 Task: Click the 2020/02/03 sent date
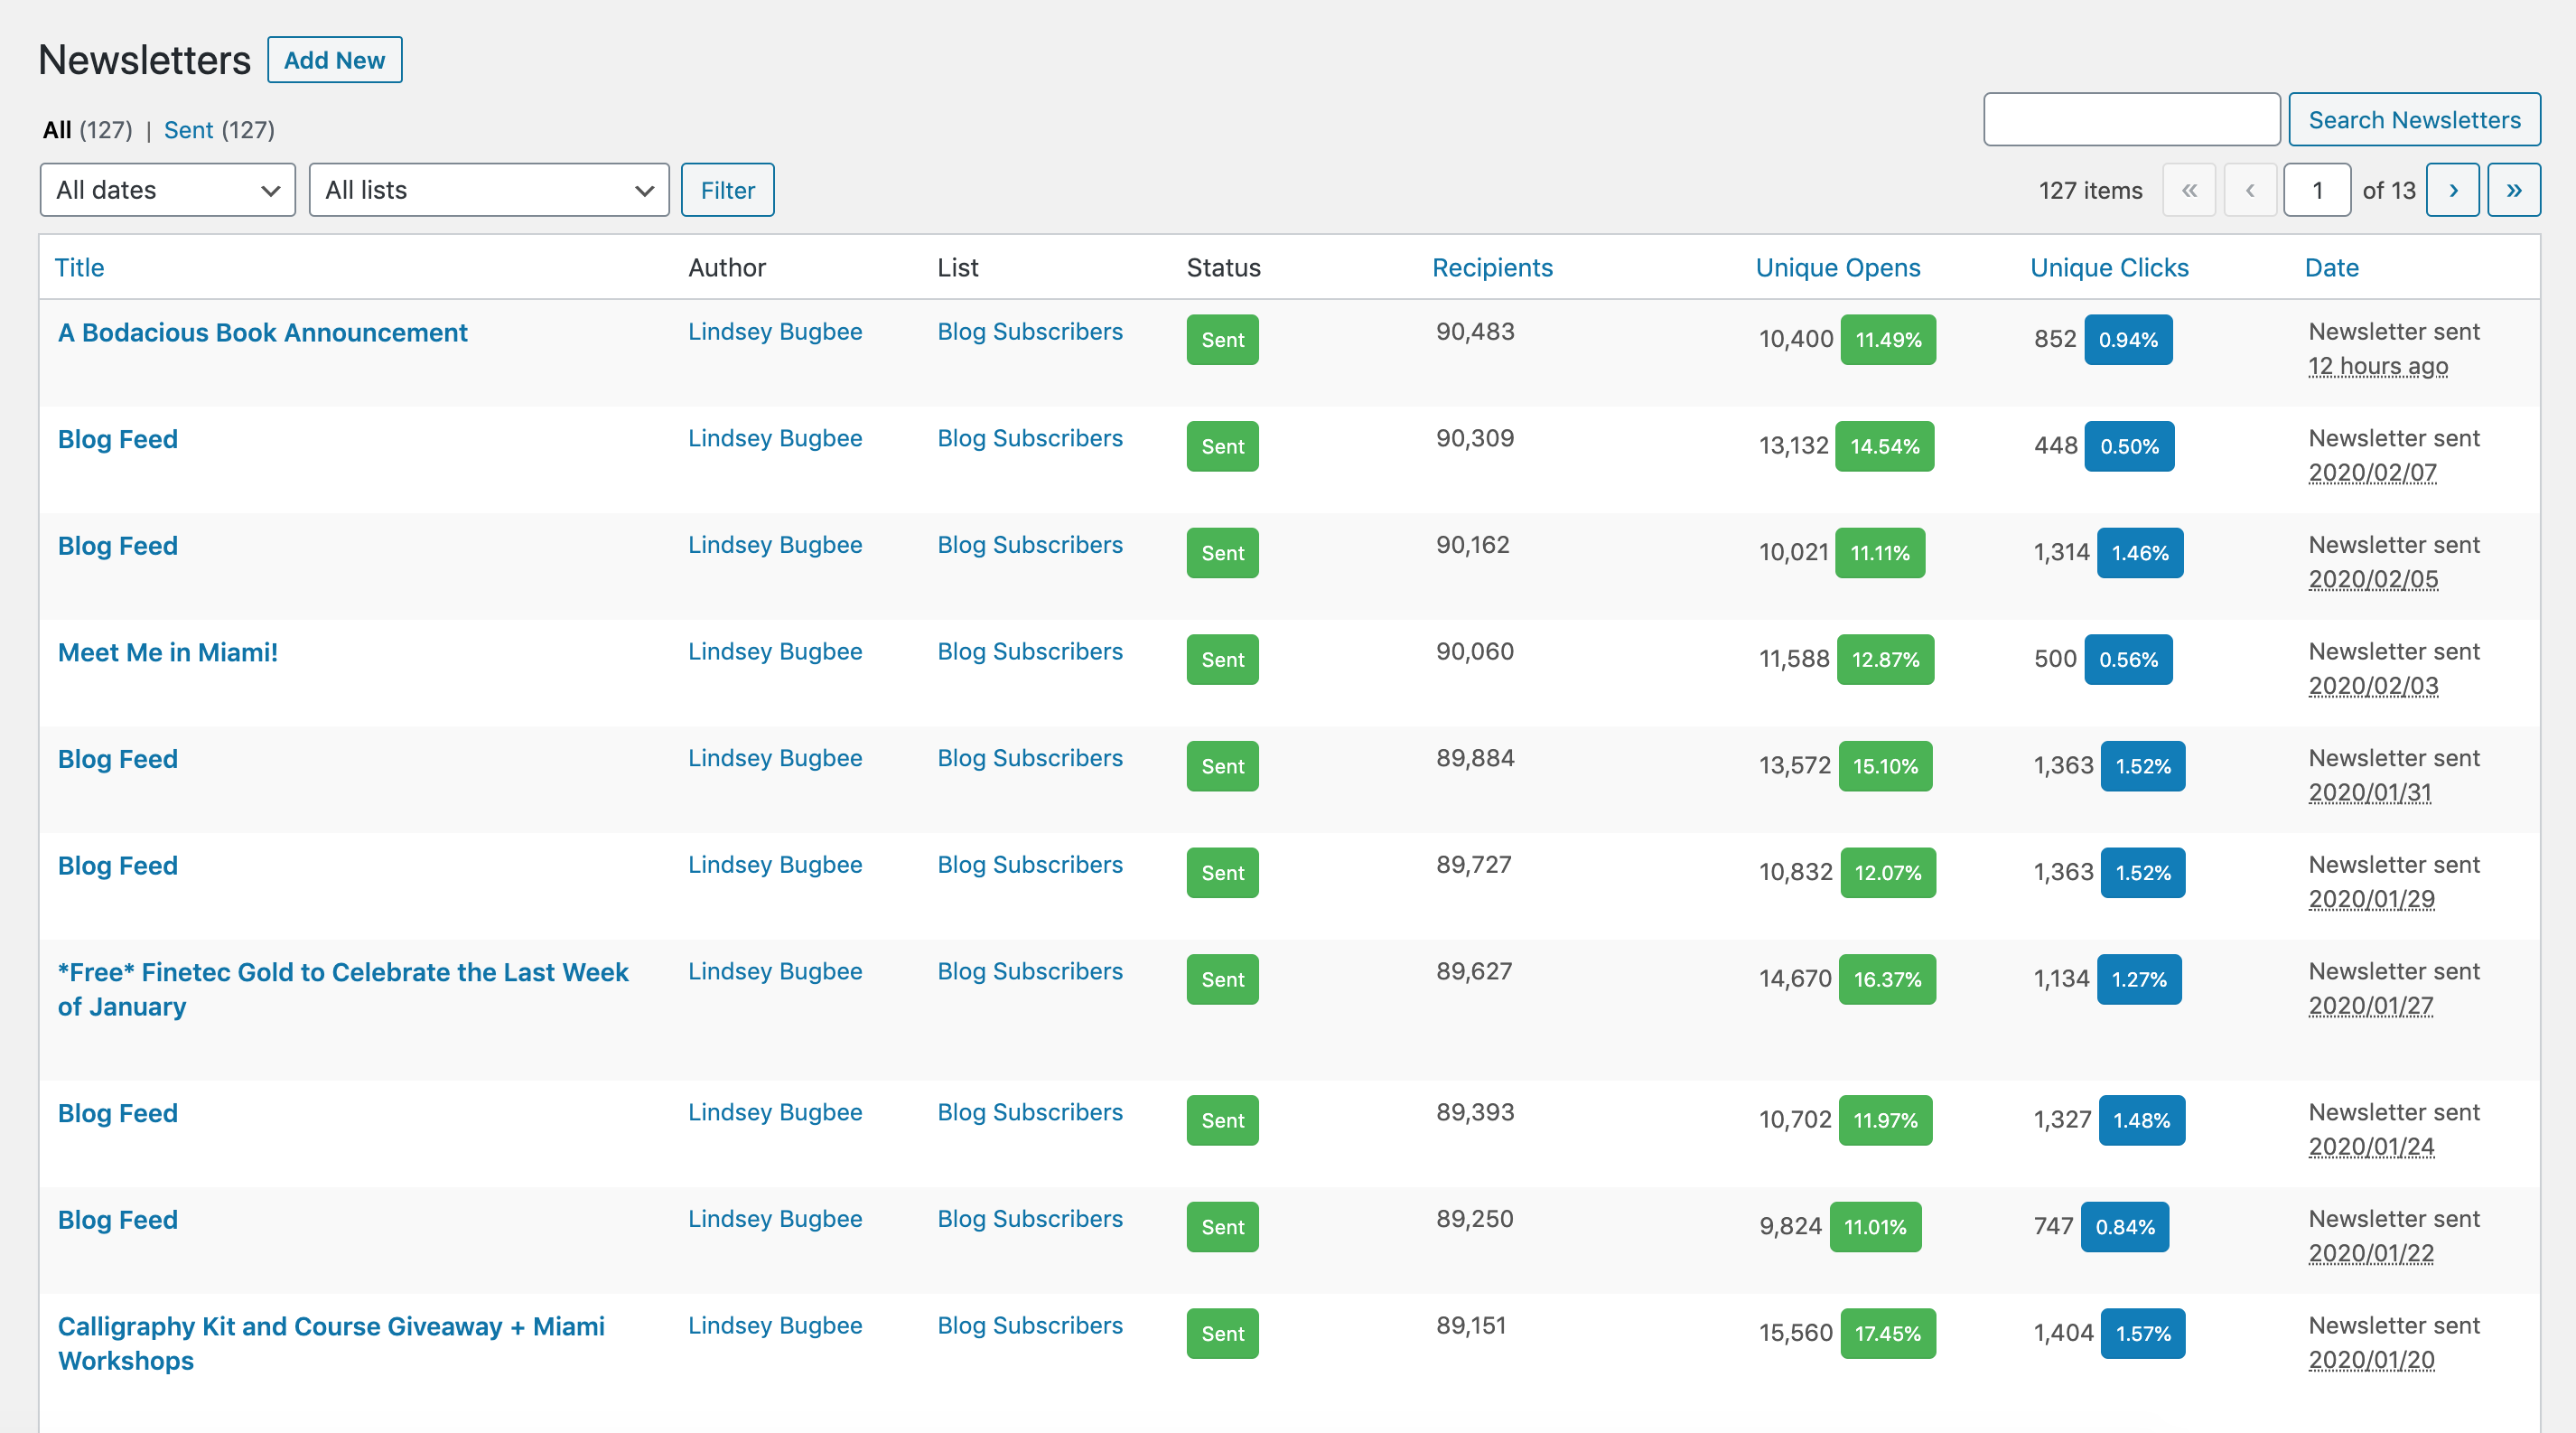(2373, 687)
